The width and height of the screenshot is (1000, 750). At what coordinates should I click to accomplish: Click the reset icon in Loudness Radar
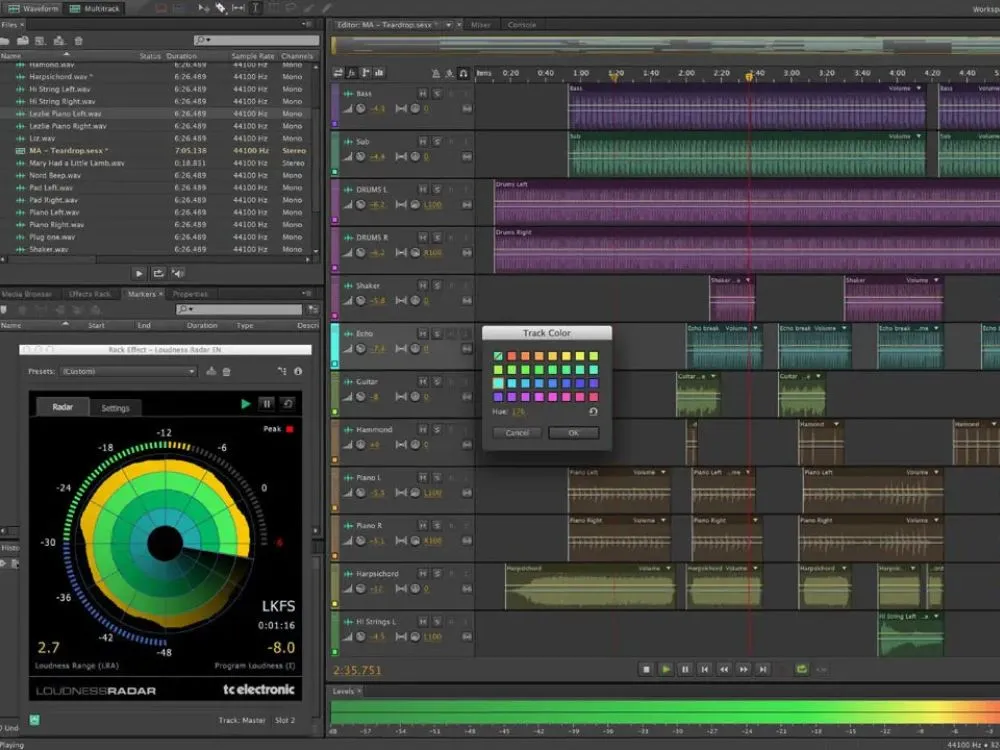coord(288,404)
